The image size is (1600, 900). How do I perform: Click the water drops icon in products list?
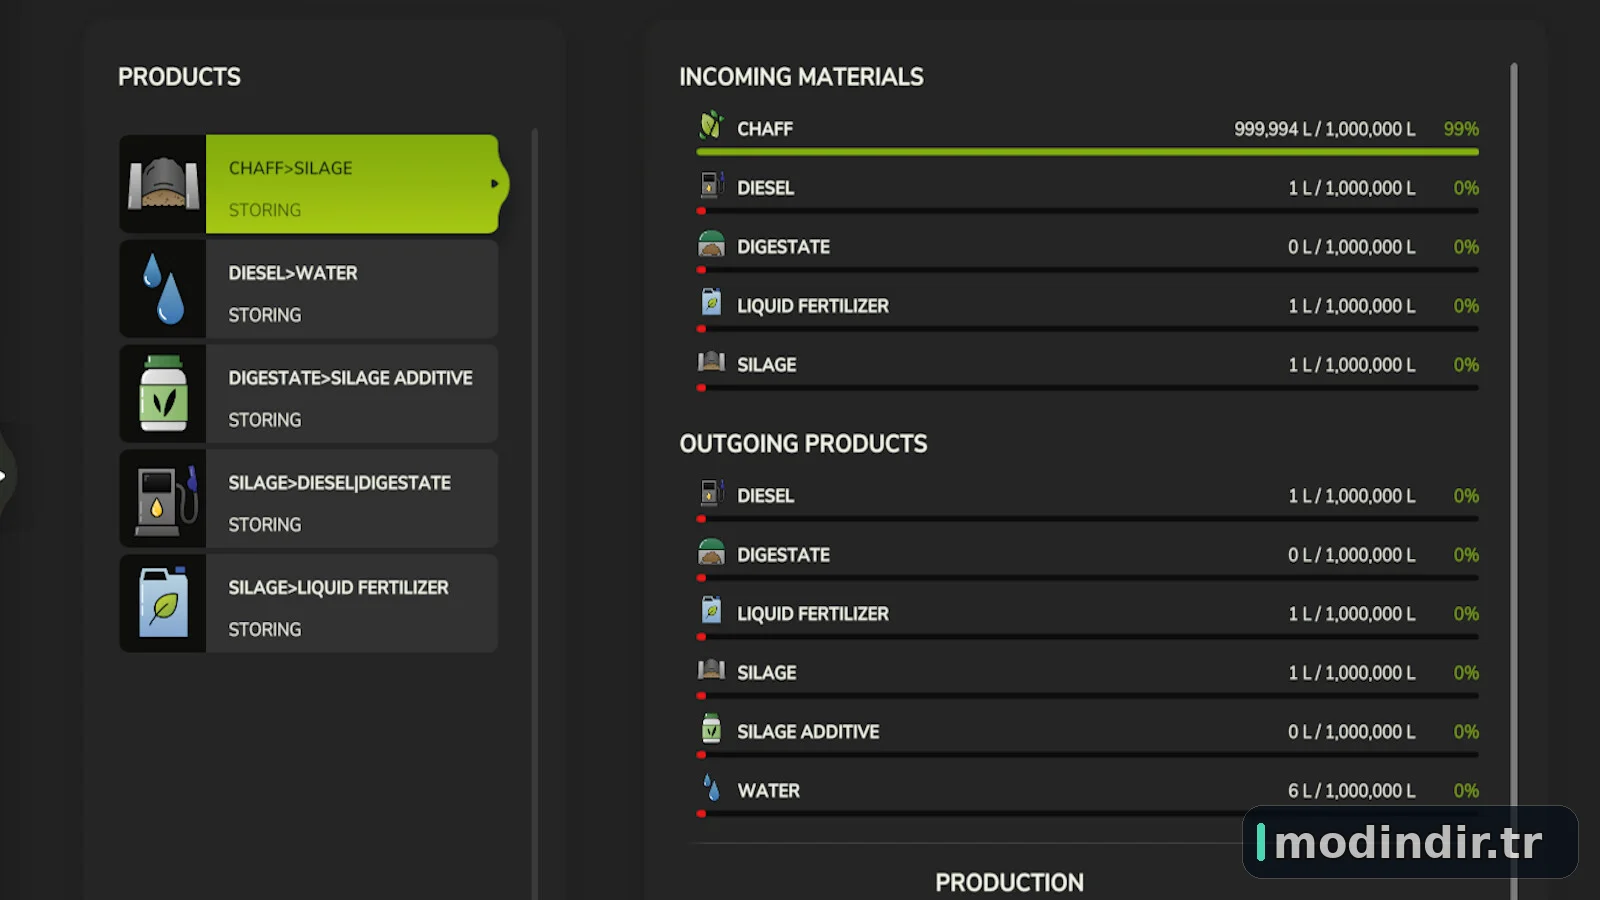163,289
